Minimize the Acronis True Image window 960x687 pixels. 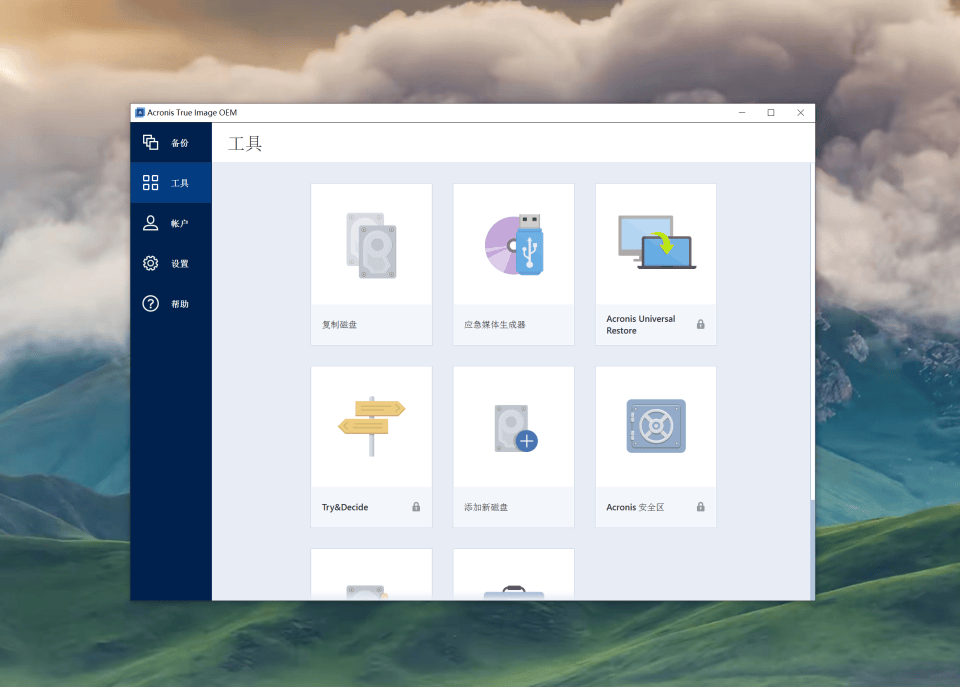pyautogui.click(x=742, y=113)
